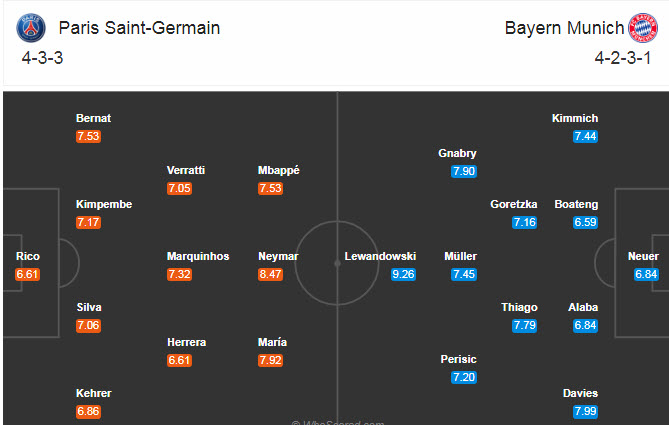
Task: Click Mbappé's player name
Action: pos(279,170)
